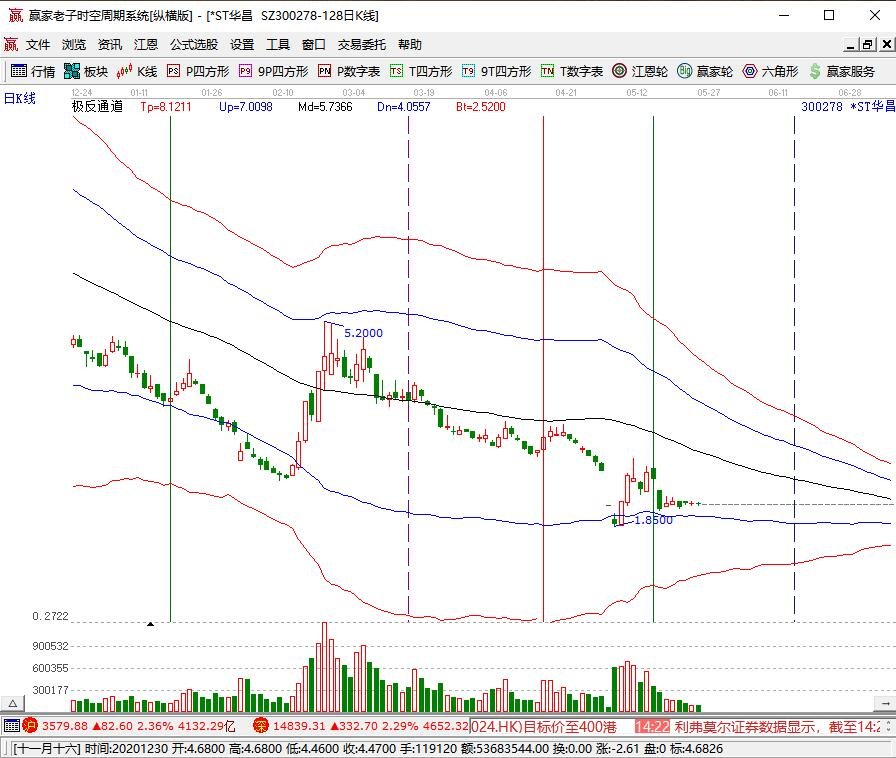Click the 深 Shenzhen index badge

[261, 726]
